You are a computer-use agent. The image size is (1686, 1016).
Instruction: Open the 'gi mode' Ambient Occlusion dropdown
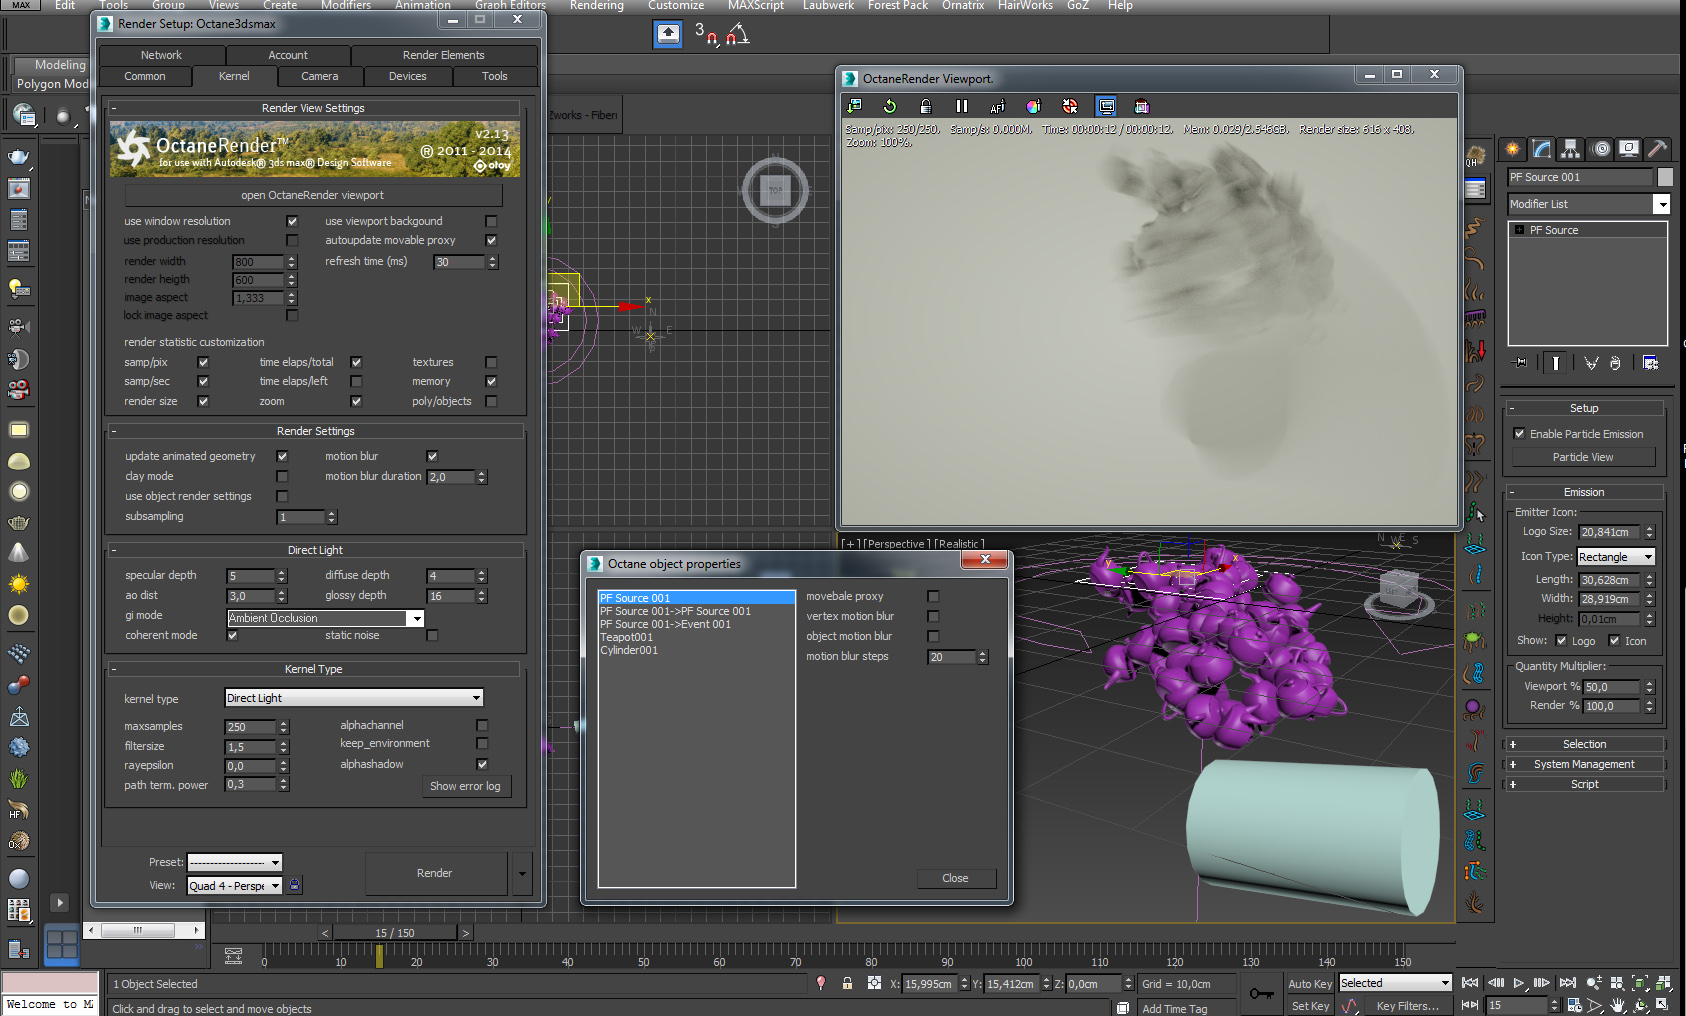326,618
